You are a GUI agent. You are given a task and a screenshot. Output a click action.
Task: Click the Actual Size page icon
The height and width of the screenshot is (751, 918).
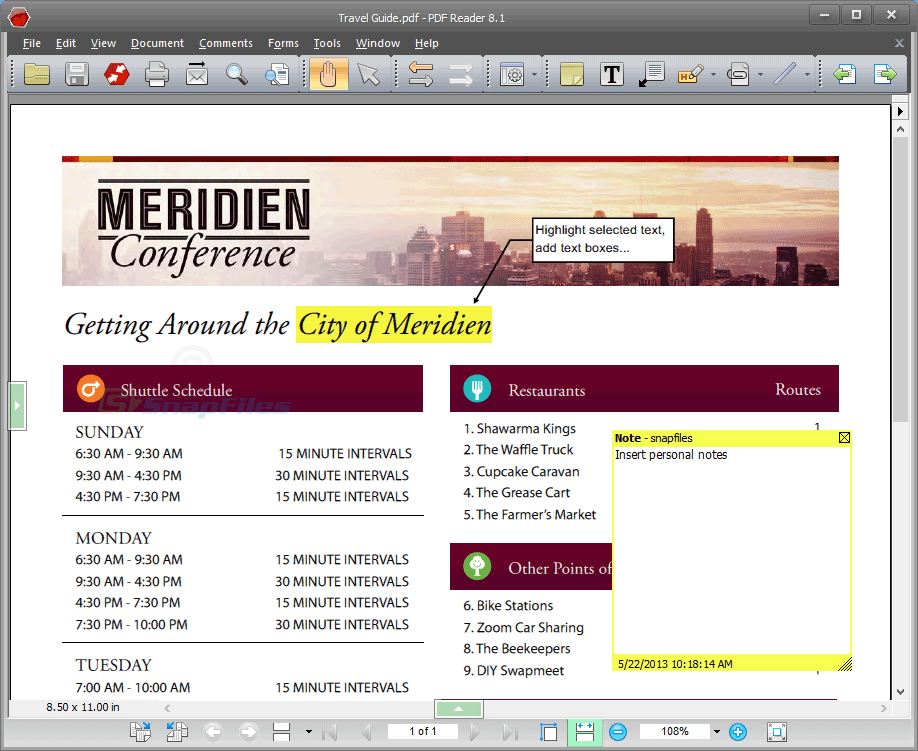click(x=549, y=732)
